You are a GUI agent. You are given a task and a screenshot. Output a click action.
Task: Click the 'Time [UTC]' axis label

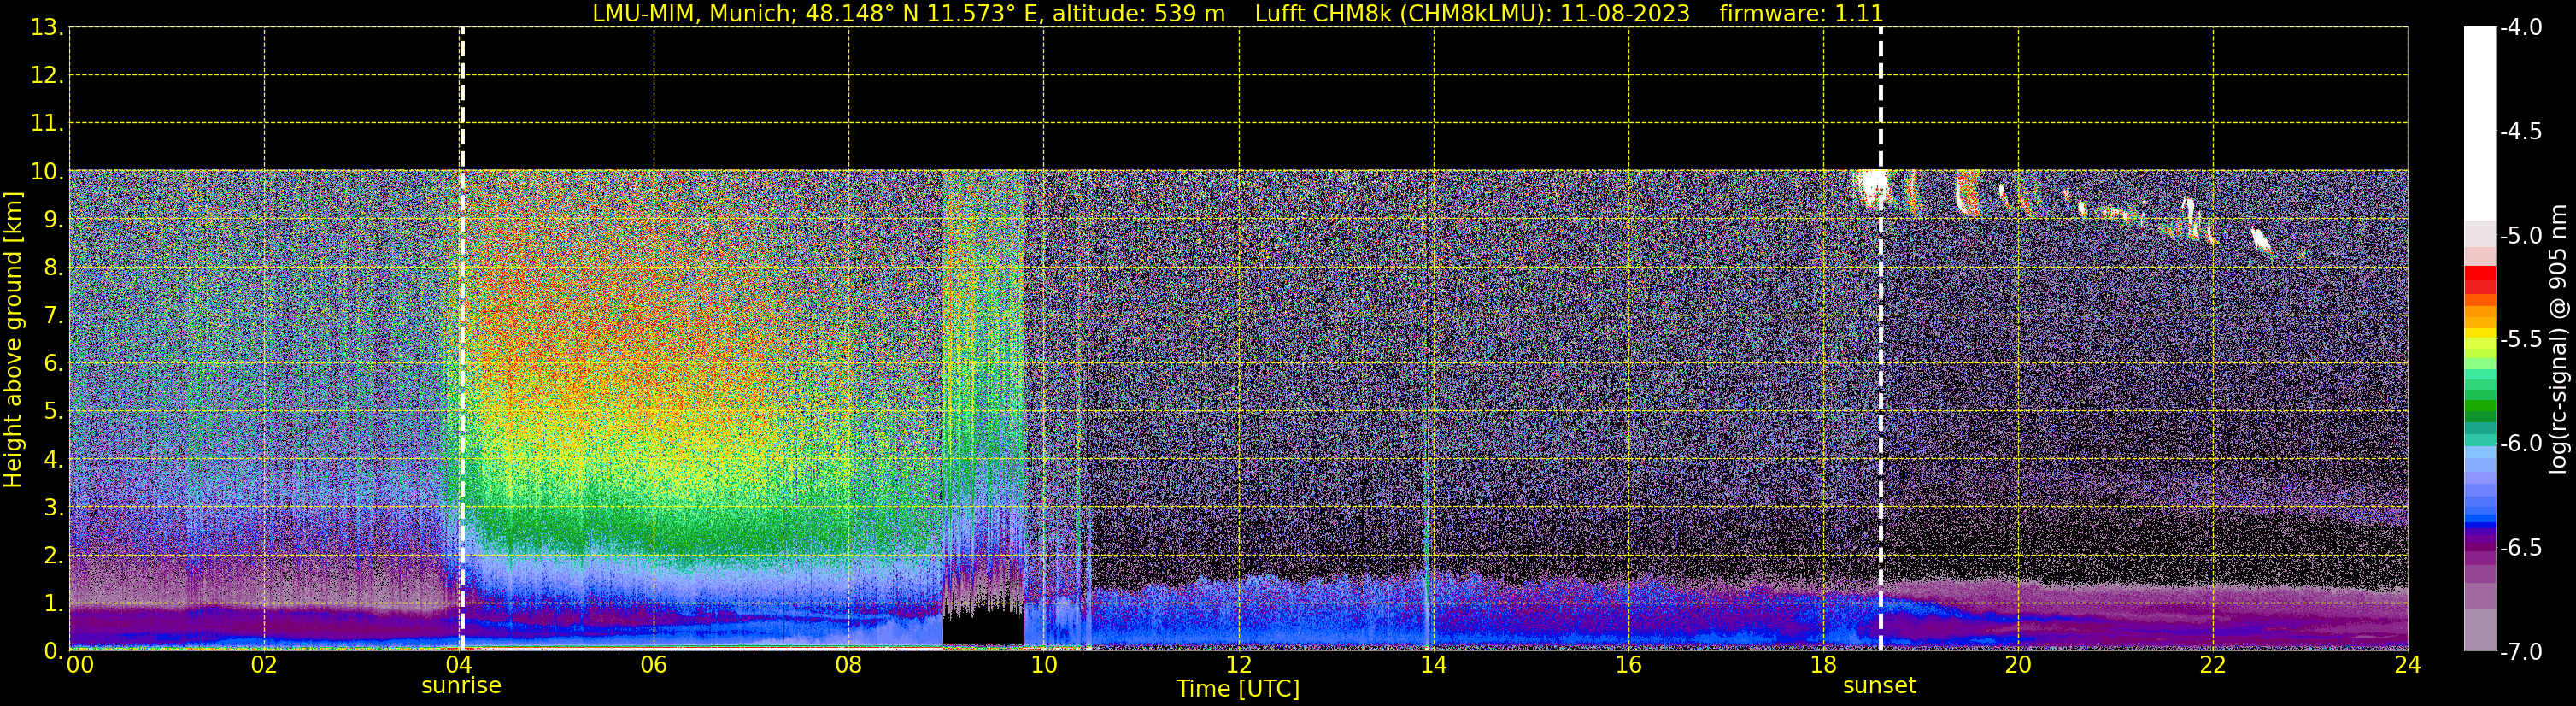(x=1238, y=689)
